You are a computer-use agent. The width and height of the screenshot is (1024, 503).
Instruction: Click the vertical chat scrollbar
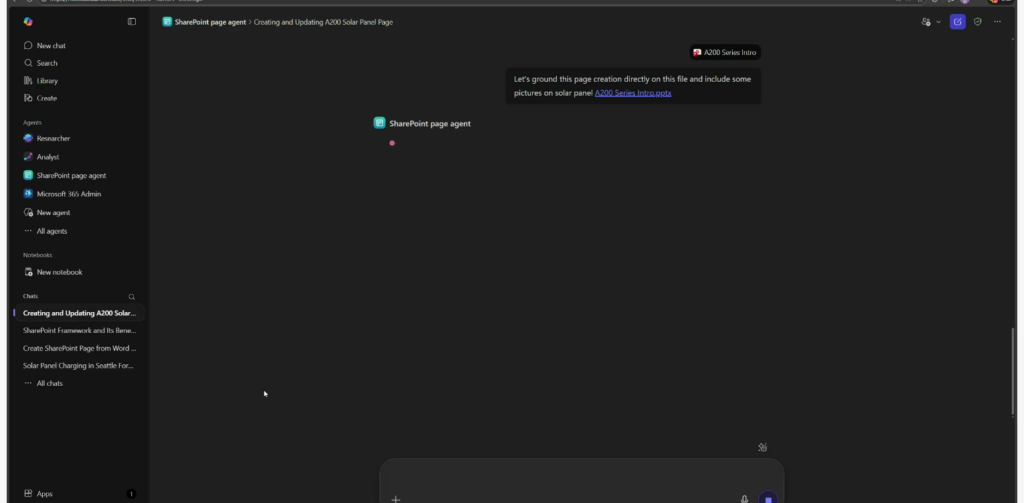(1013, 370)
